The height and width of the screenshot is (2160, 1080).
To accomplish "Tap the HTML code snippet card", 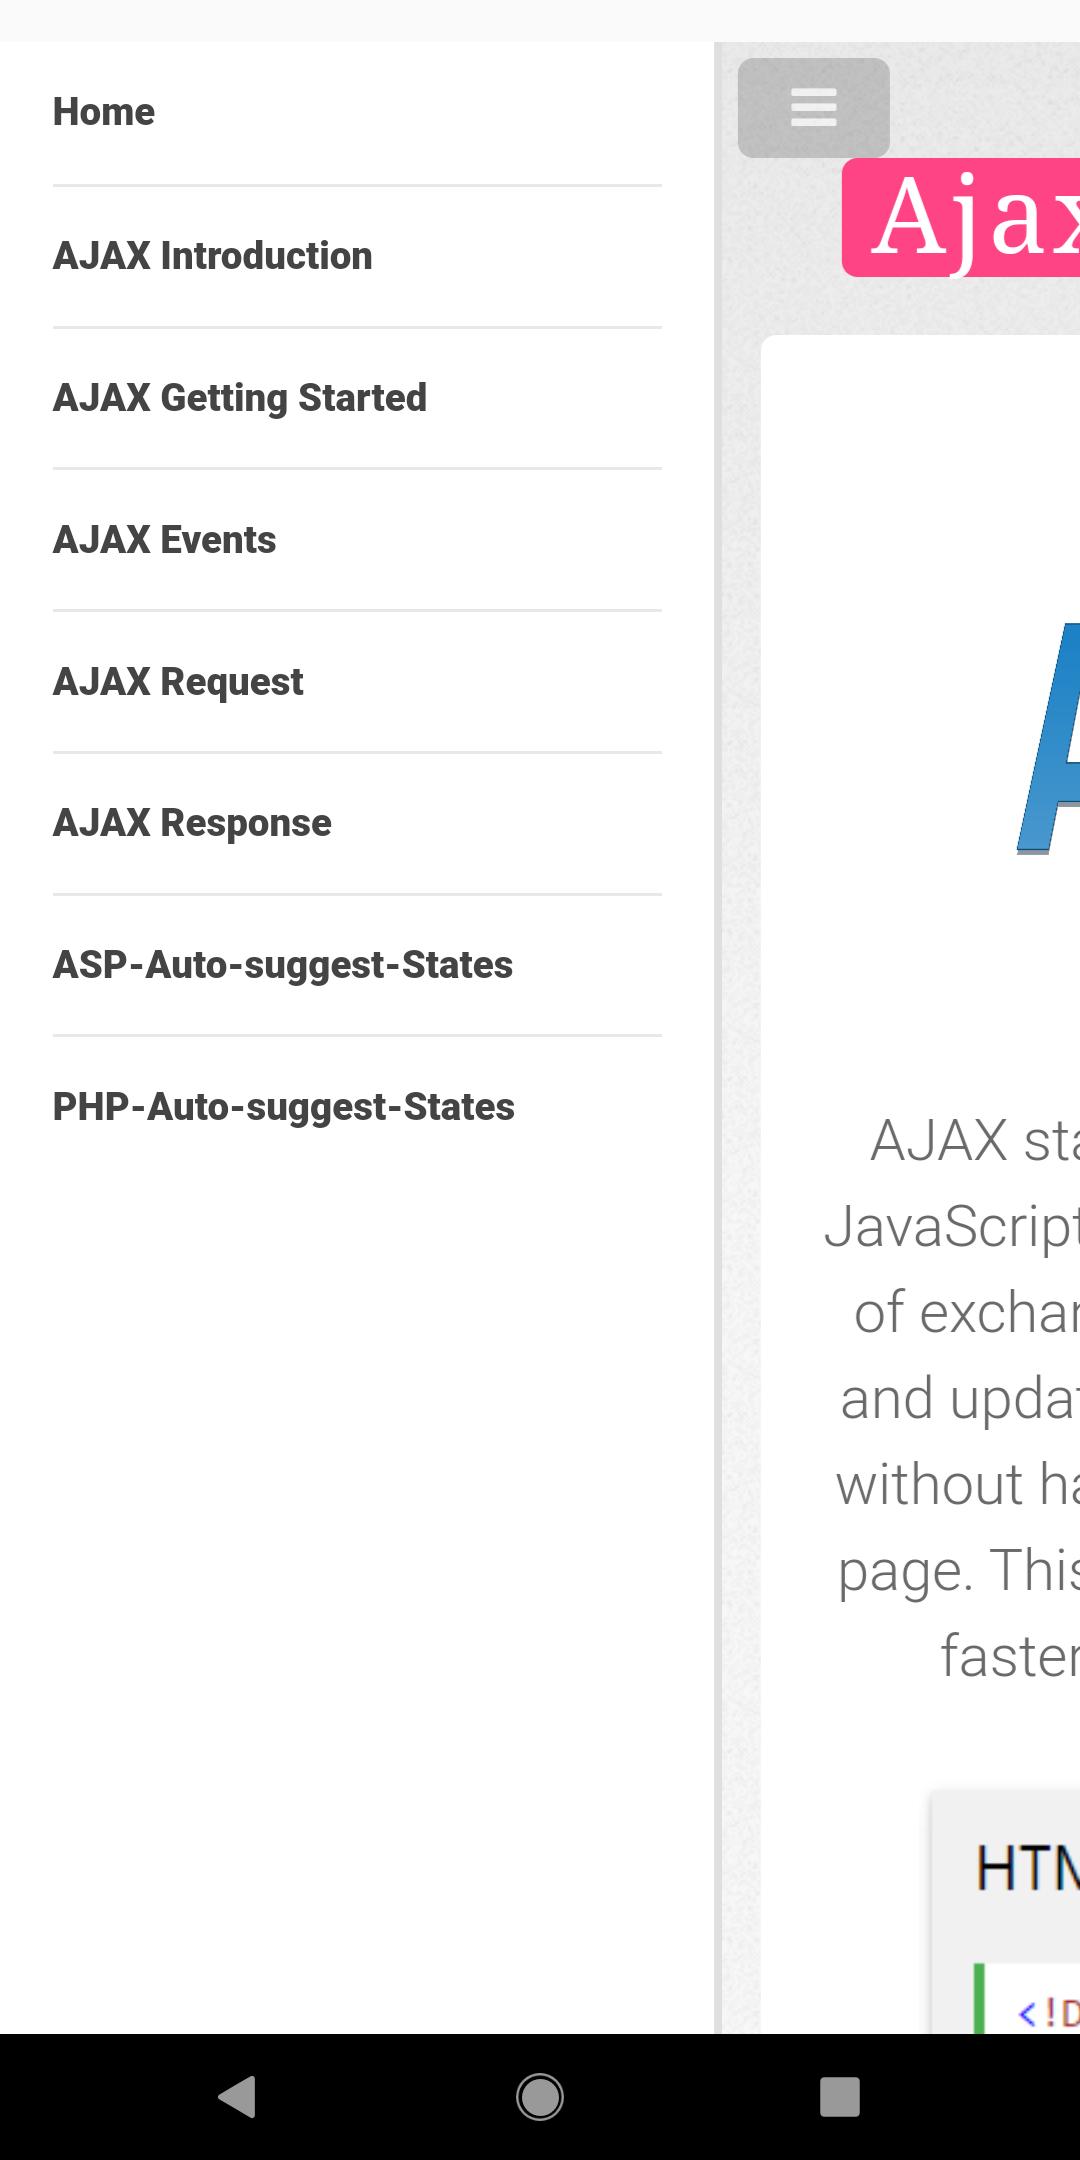I will [1006, 1912].
